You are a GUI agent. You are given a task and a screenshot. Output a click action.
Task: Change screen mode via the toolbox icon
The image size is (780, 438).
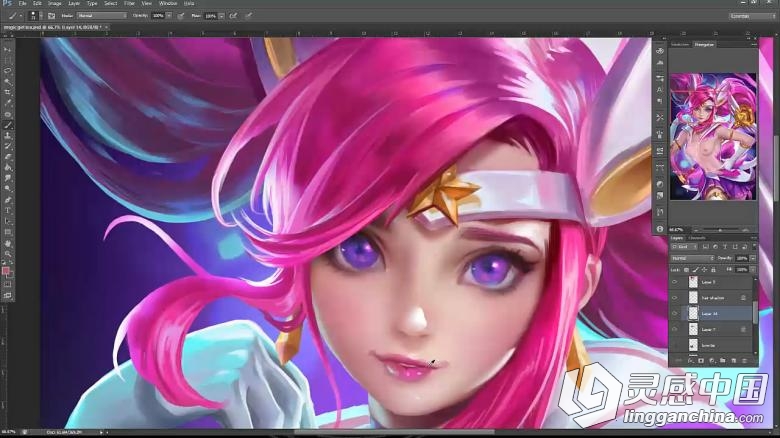(7, 295)
